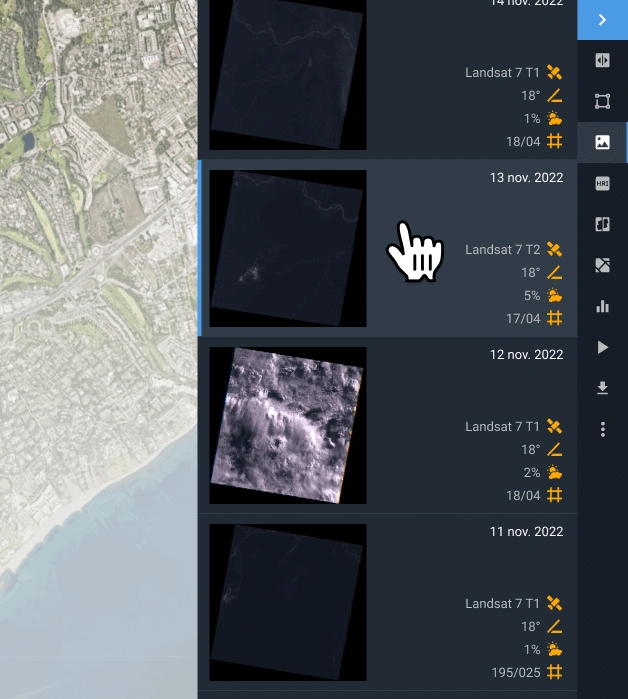Click the download icon in sidebar
628x699 pixels.
pyautogui.click(x=602, y=388)
